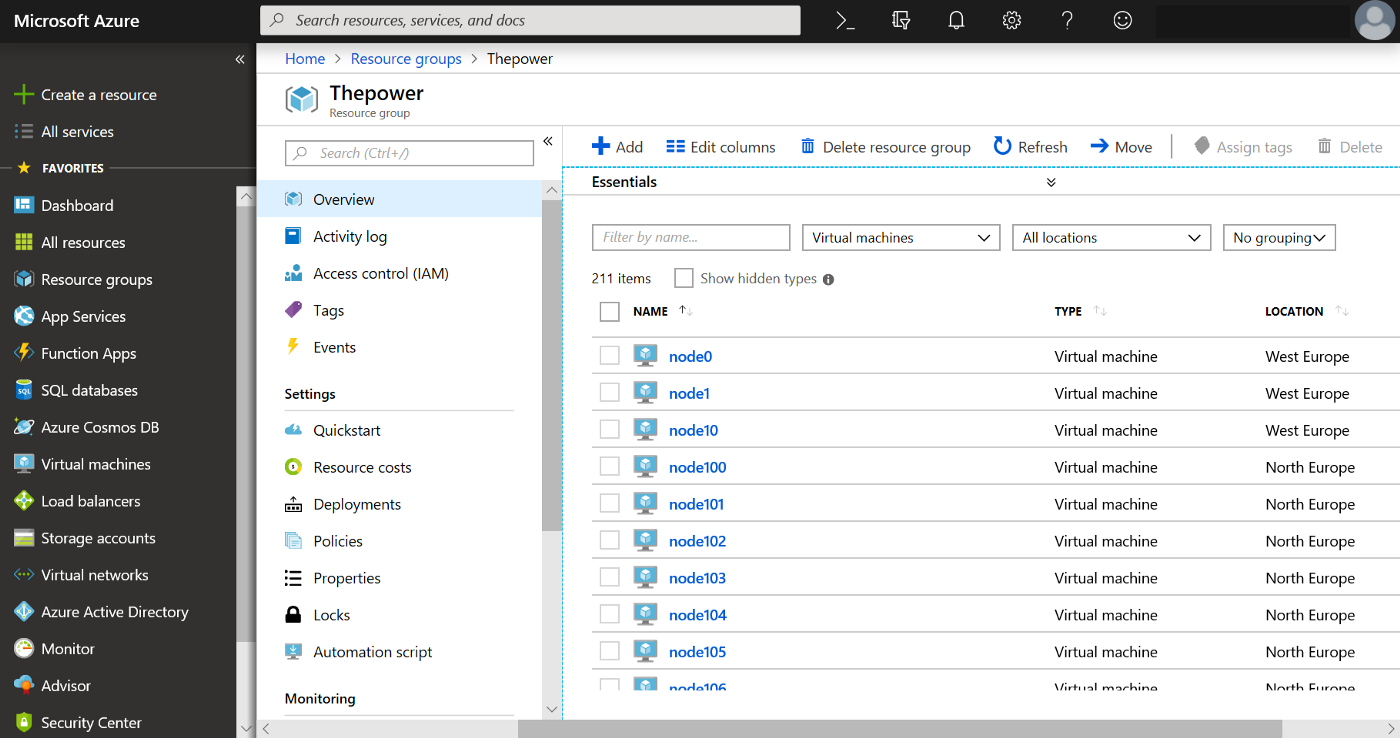Image resolution: width=1400 pixels, height=738 pixels.
Task: Expand the Essentials section chevron
Action: [1051, 182]
